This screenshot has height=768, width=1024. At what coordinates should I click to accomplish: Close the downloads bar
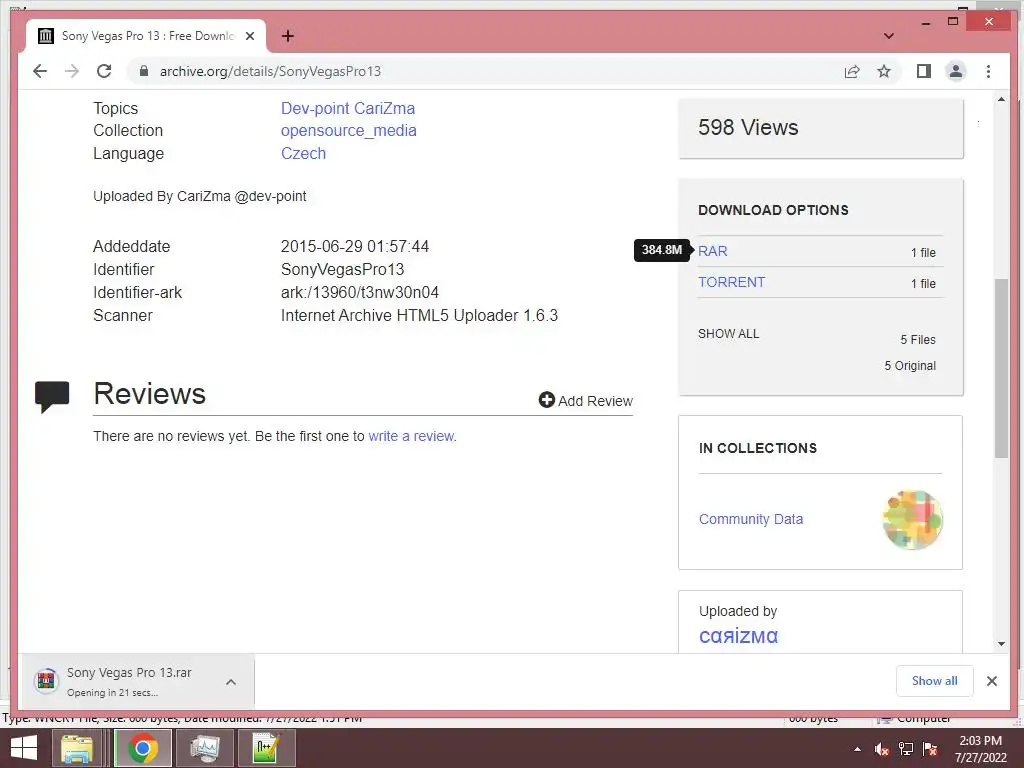[991, 681]
